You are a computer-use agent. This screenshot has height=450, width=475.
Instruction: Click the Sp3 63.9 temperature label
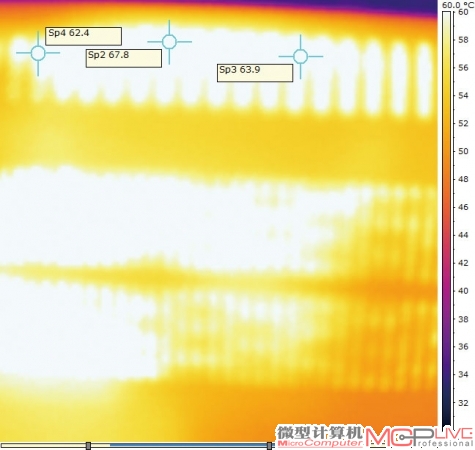pos(255,73)
